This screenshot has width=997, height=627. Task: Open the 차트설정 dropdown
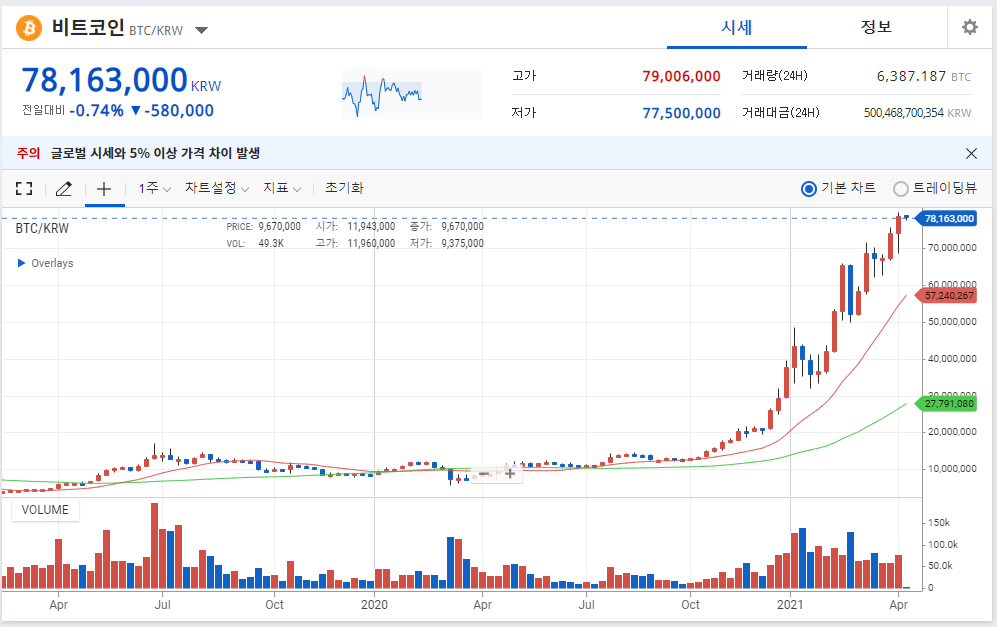point(217,188)
